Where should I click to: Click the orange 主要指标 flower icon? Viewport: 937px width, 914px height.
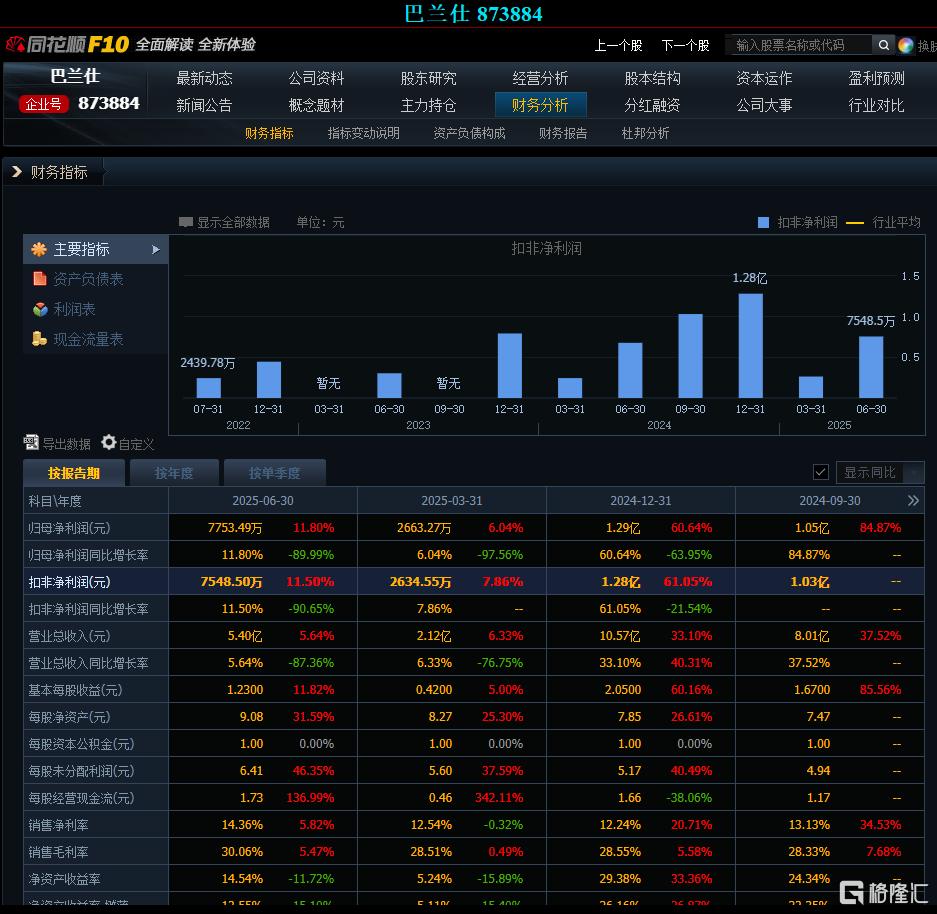[39, 249]
